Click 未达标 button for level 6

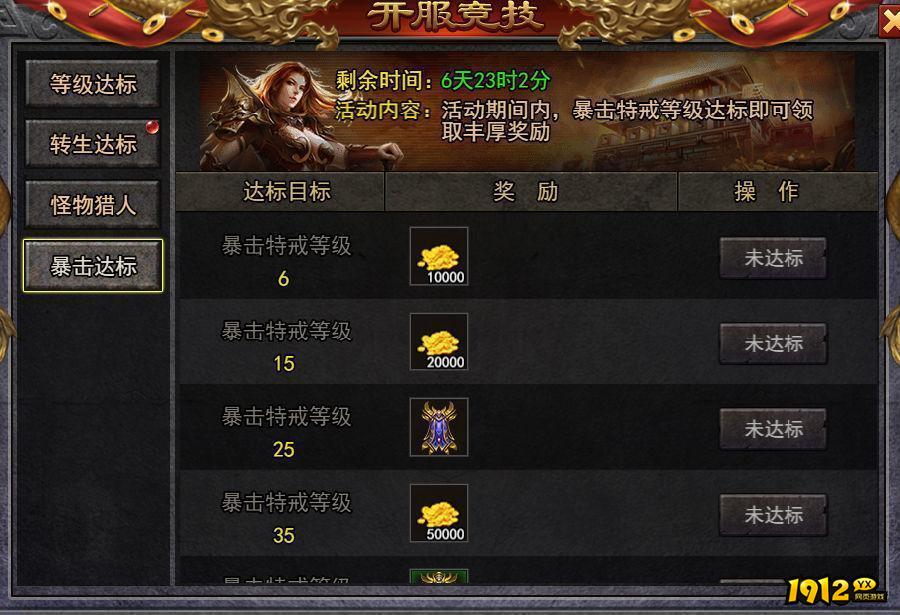click(x=773, y=258)
